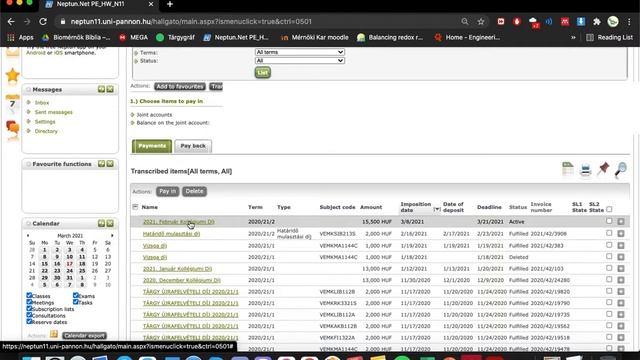
Task: Pin the table with the pushpin icon
Action: [603, 168]
